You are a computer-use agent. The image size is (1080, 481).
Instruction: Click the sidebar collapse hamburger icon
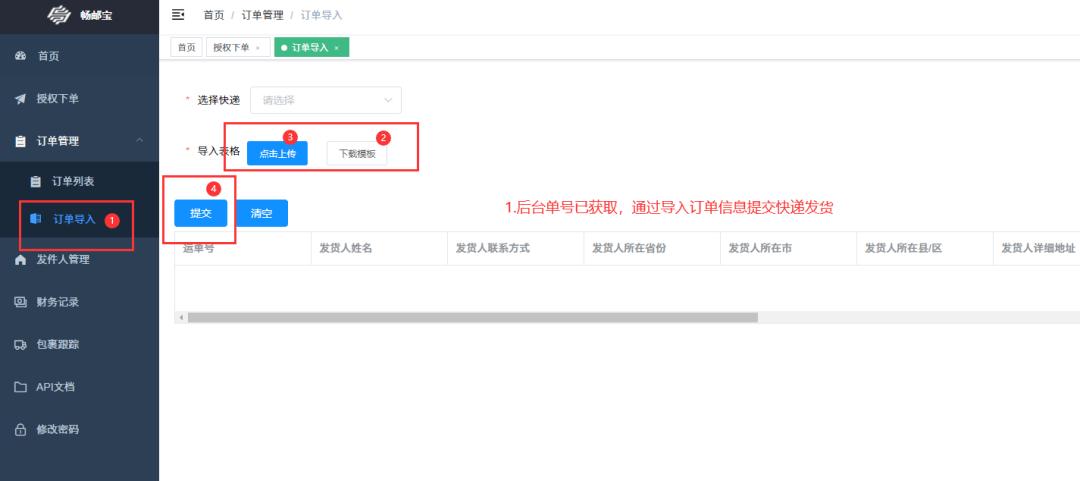(x=178, y=14)
